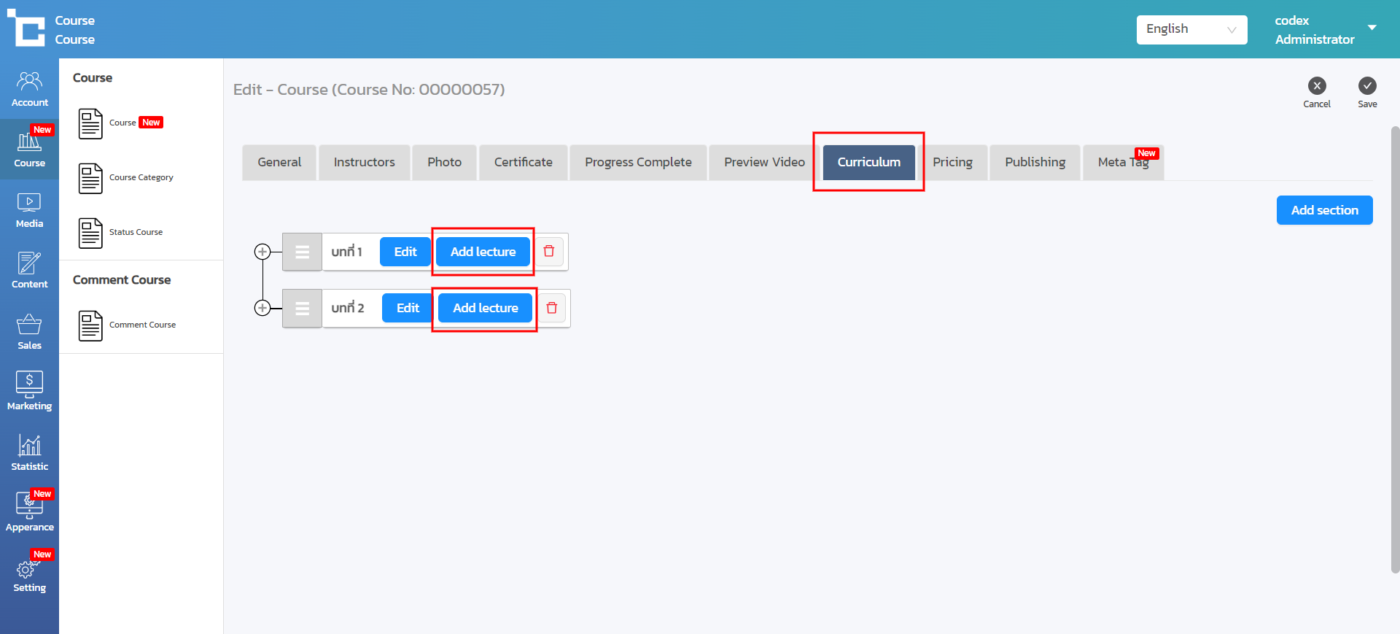
Task: Click the Add section button
Action: [x=1324, y=210]
